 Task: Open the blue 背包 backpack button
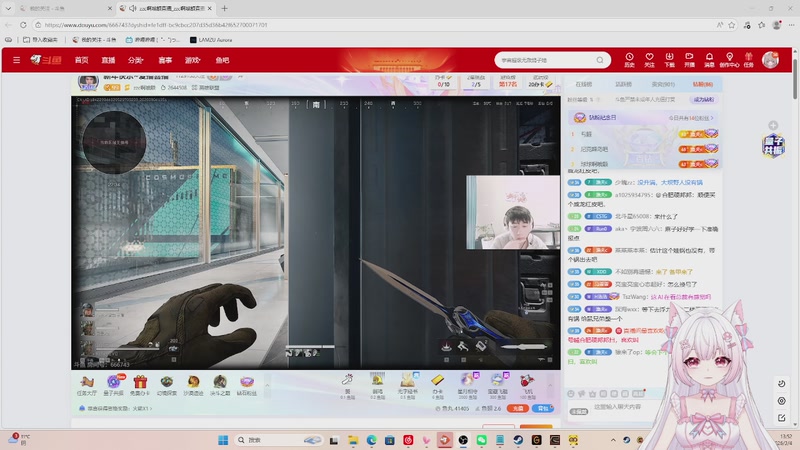coord(543,409)
